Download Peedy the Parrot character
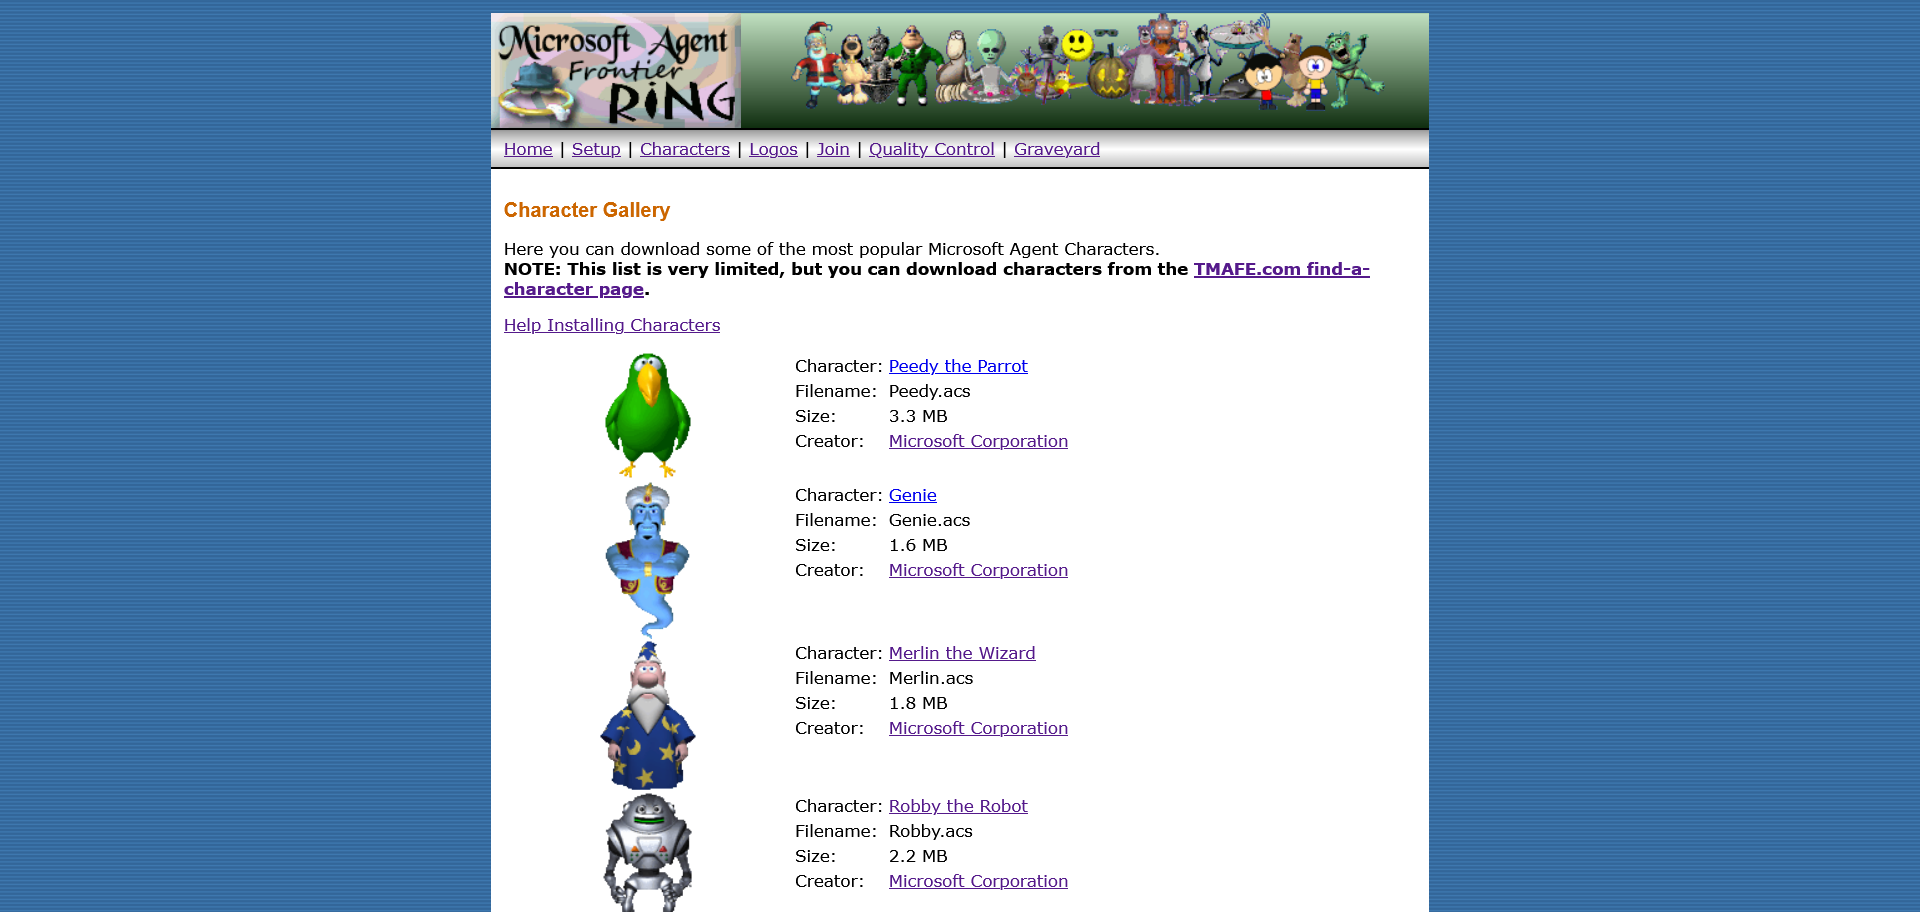Image resolution: width=1920 pixels, height=912 pixels. click(958, 366)
